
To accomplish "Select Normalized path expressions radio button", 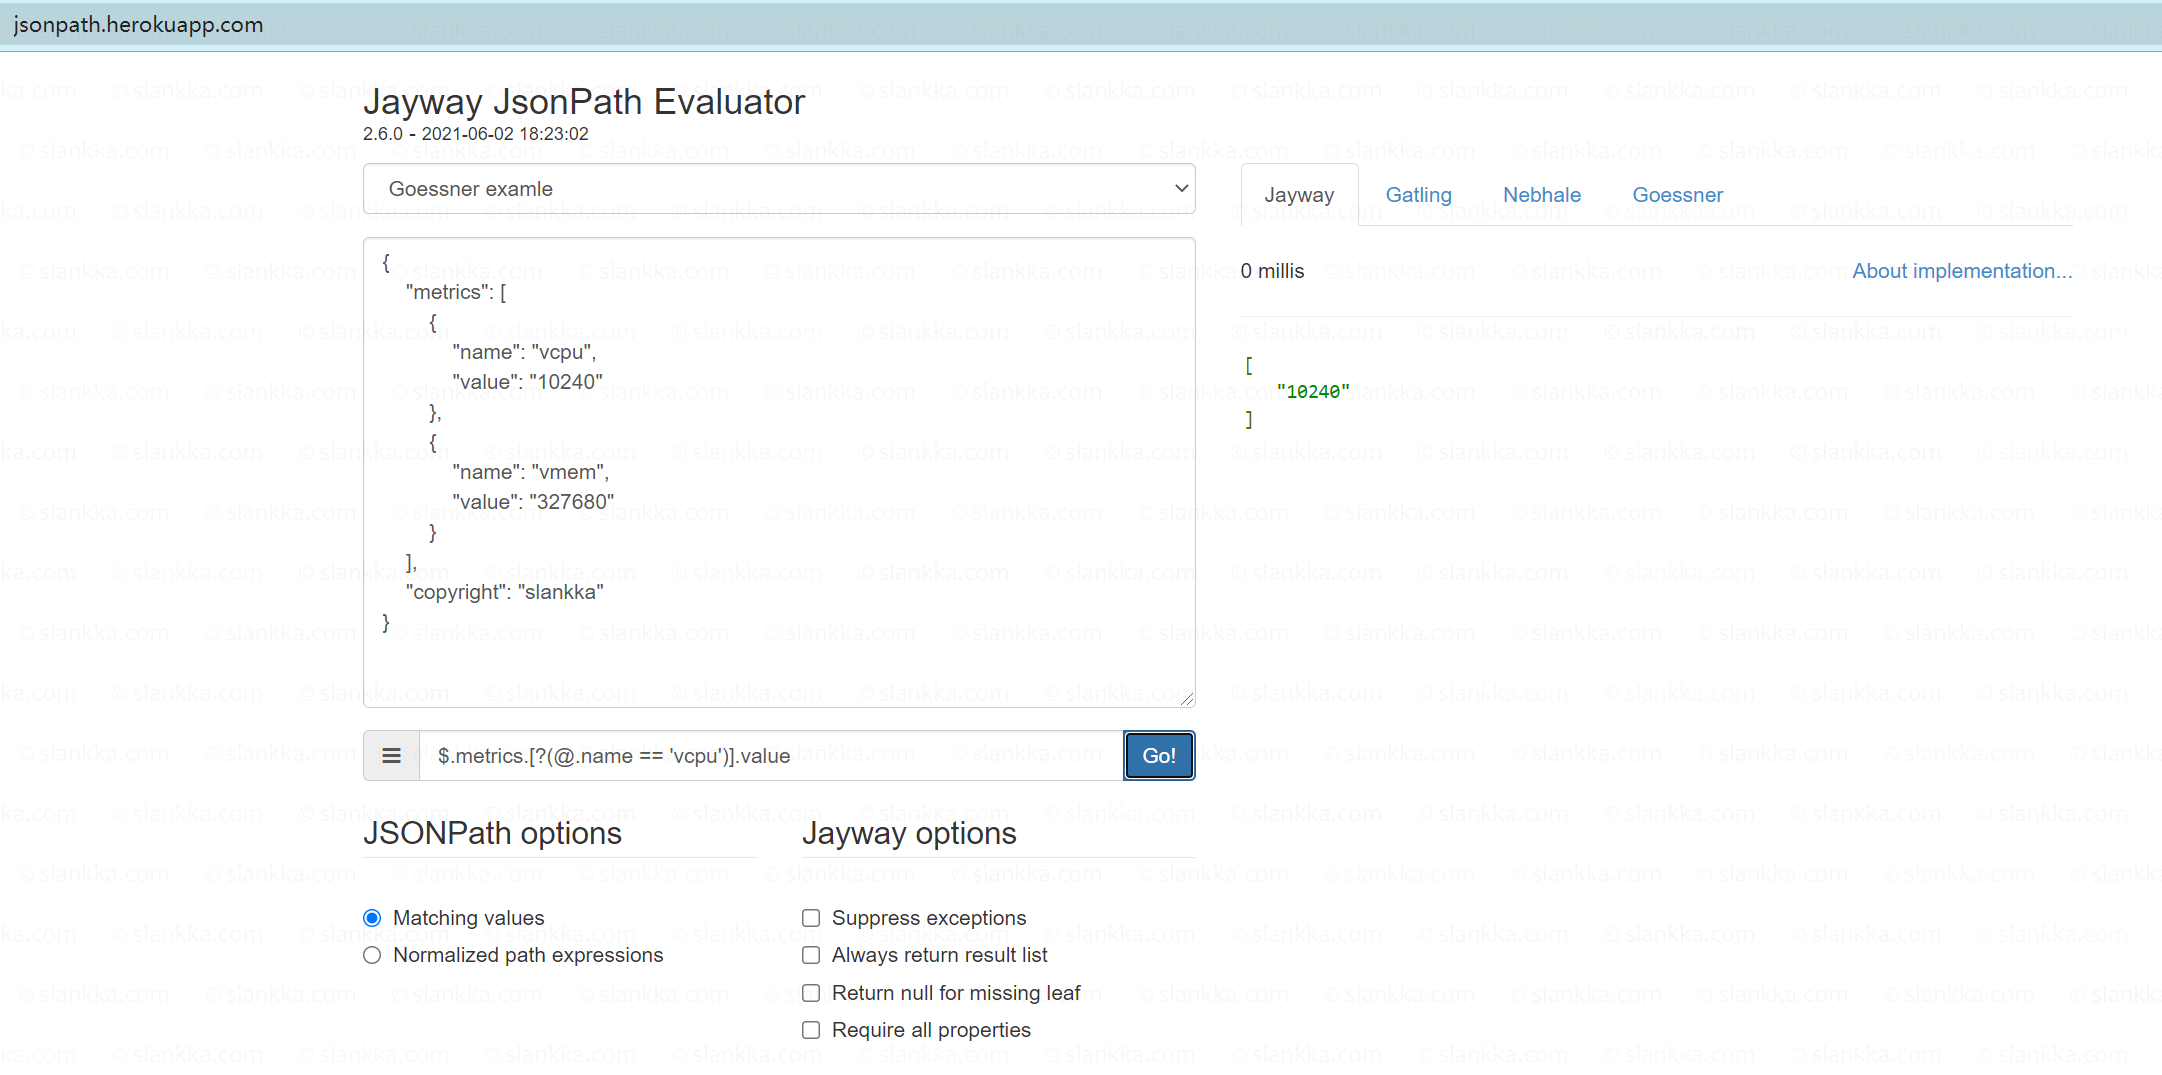I will tap(372, 955).
